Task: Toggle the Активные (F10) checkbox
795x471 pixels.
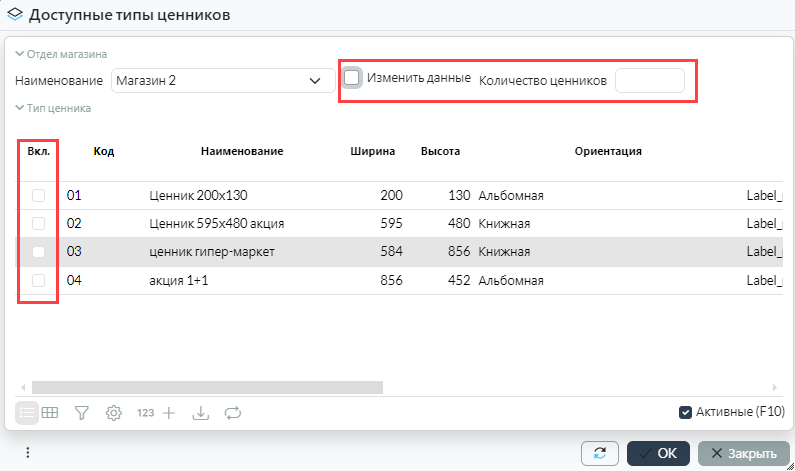Action: [685, 411]
